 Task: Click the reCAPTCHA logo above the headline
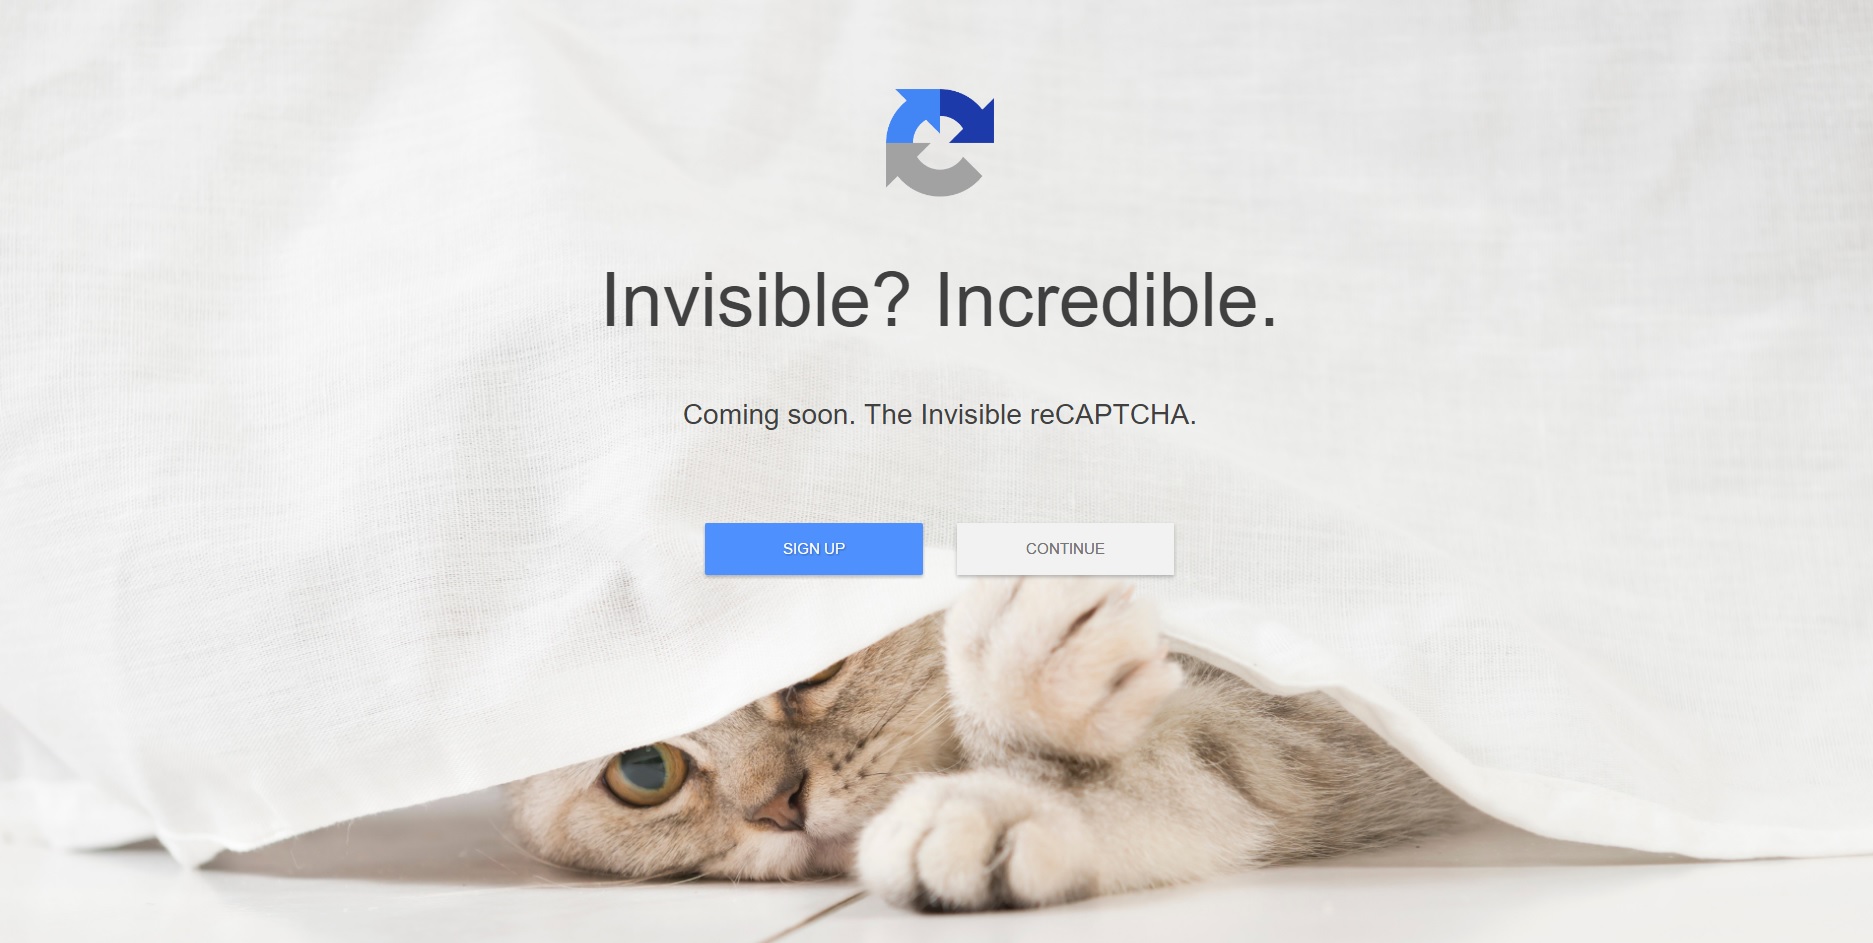coord(940,142)
